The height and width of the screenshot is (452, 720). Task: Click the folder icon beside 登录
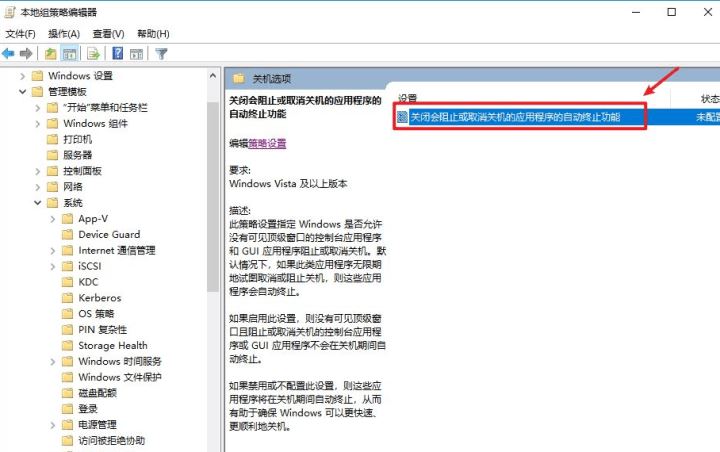tap(68, 409)
